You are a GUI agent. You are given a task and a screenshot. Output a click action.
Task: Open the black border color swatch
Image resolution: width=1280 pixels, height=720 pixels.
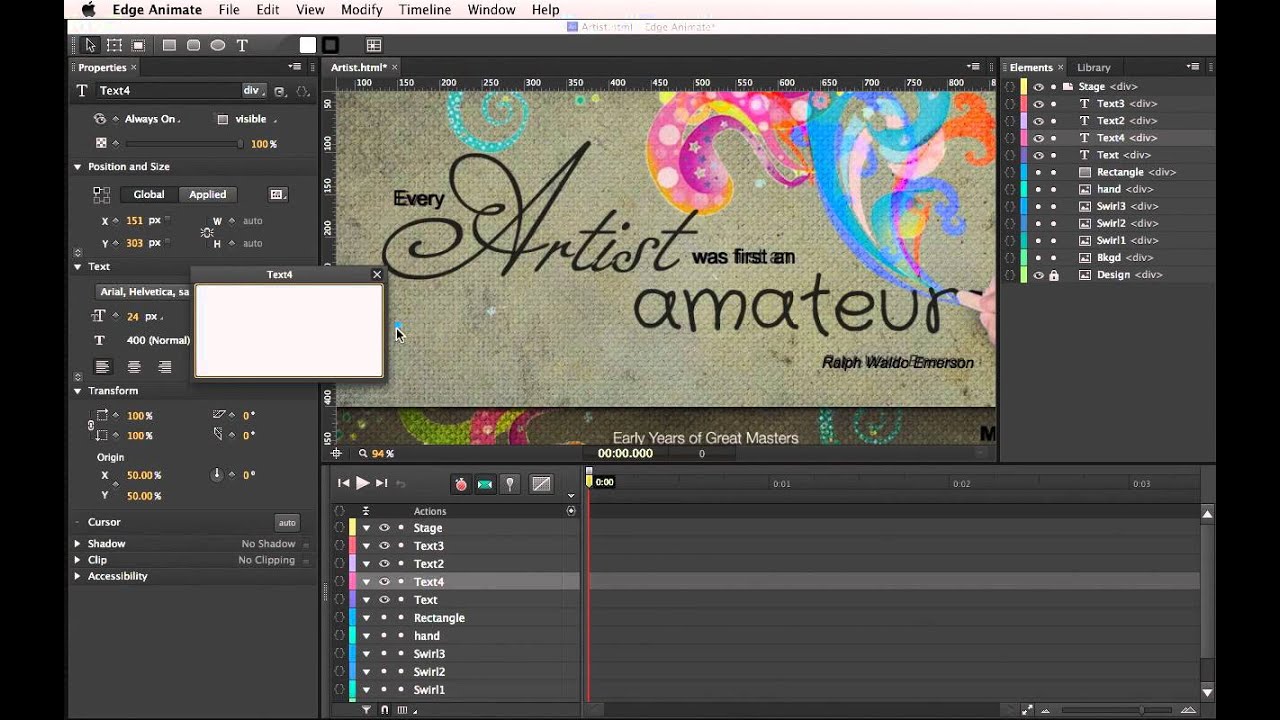click(x=330, y=45)
